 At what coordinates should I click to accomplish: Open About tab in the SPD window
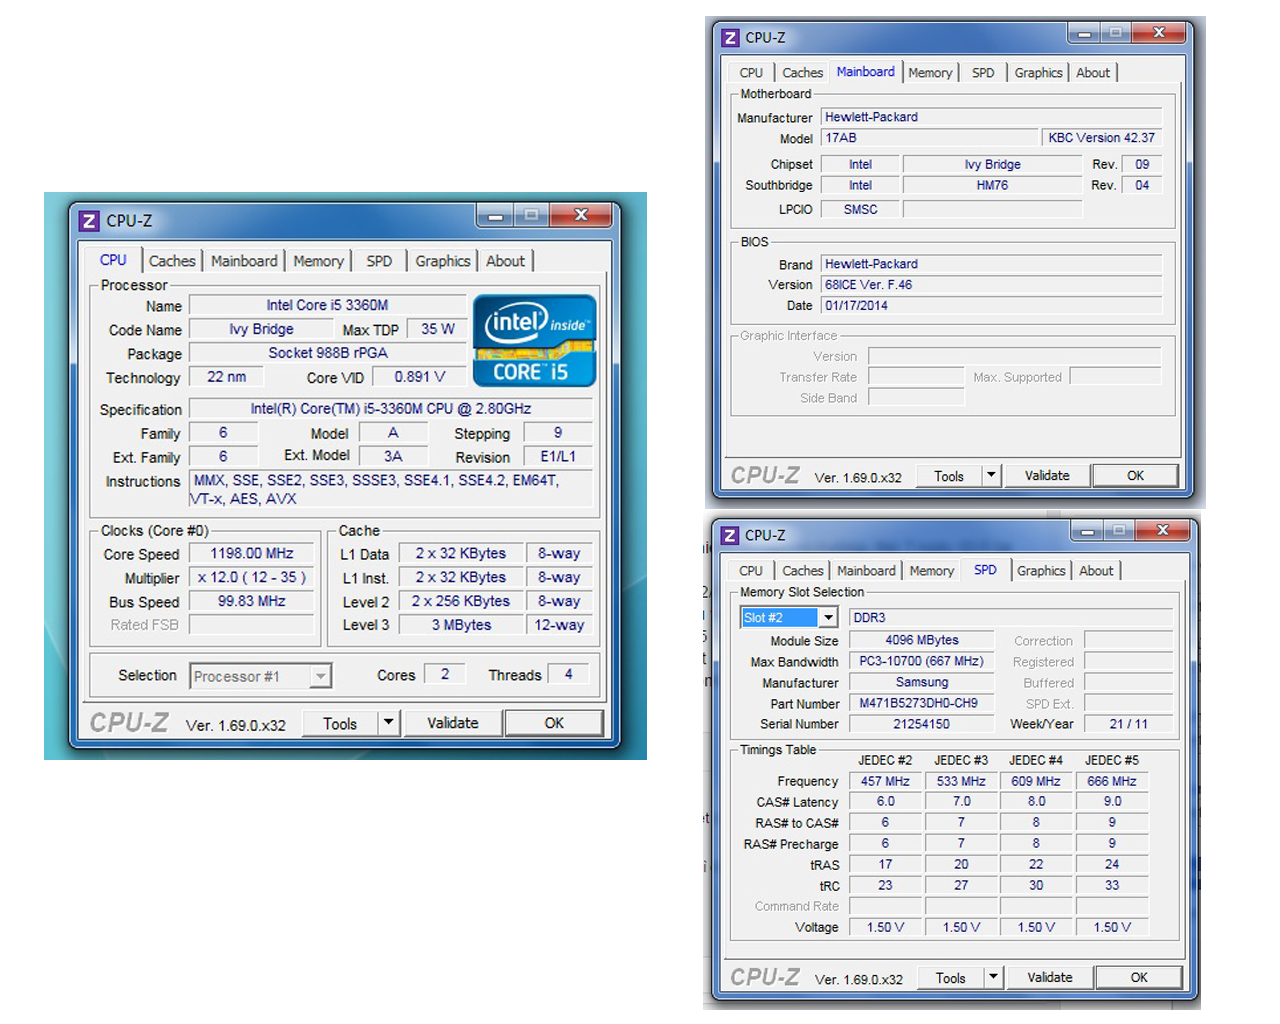point(1096,571)
